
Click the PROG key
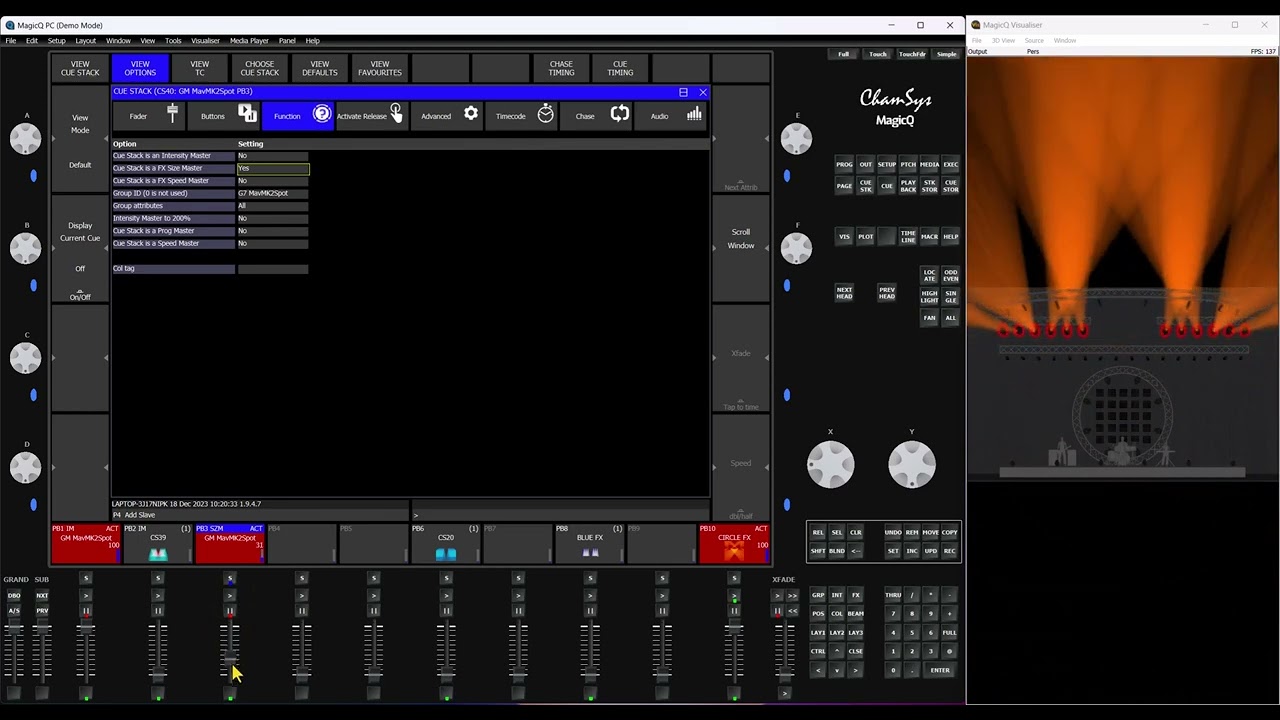[844, 164]
